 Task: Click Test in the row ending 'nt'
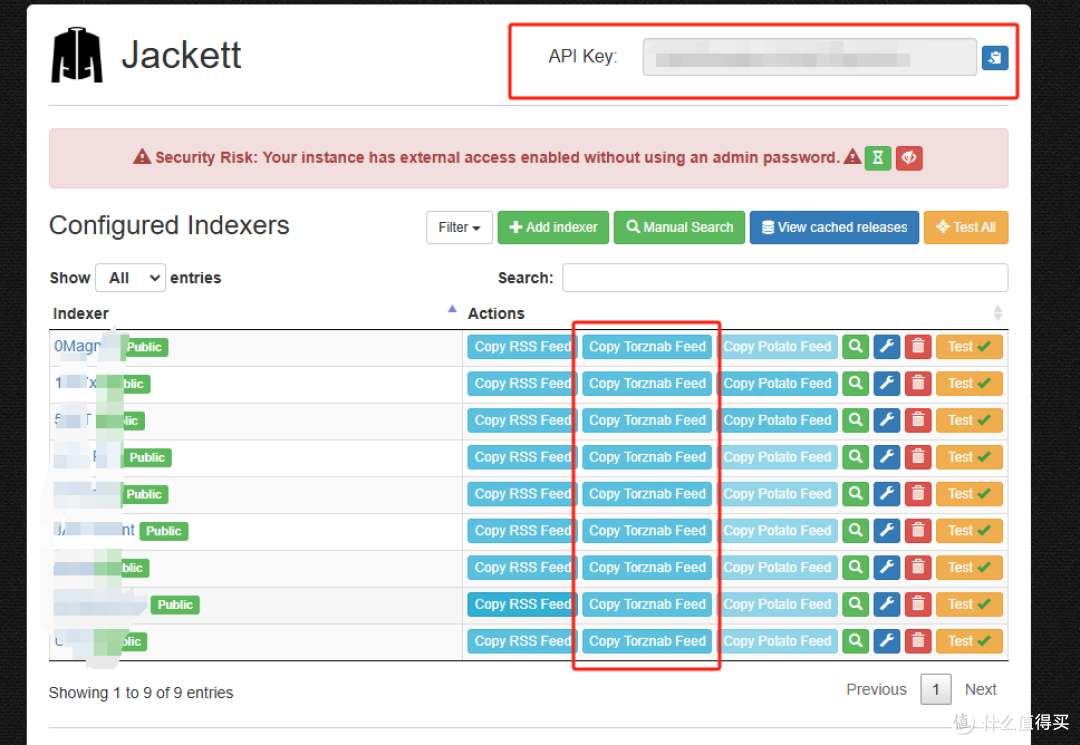(969, 531)
